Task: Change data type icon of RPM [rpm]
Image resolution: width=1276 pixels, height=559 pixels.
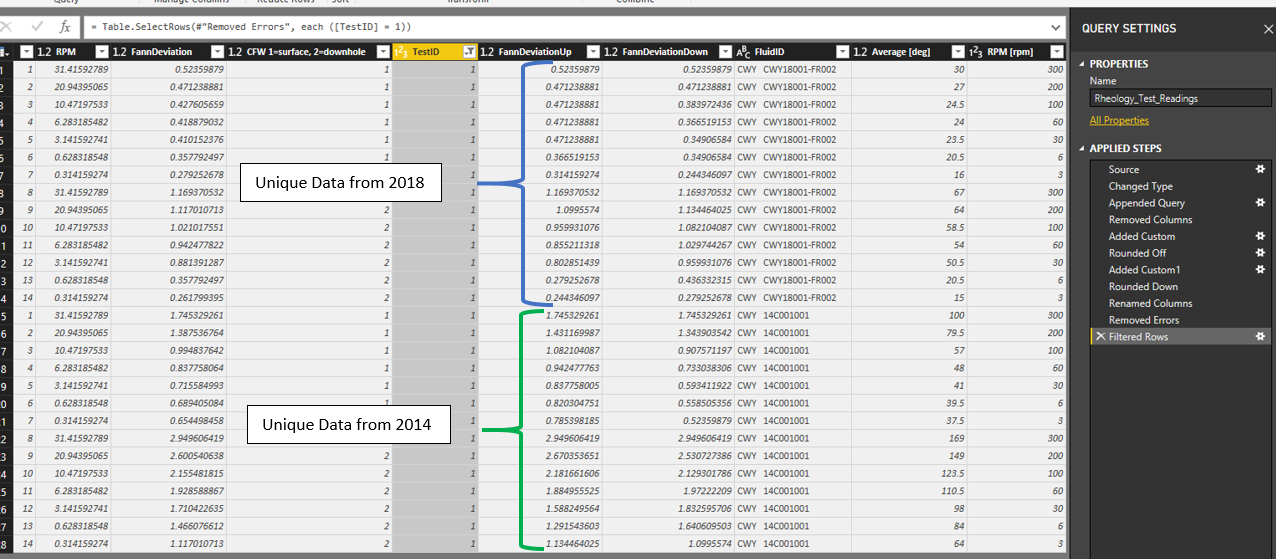Action: 977,51
